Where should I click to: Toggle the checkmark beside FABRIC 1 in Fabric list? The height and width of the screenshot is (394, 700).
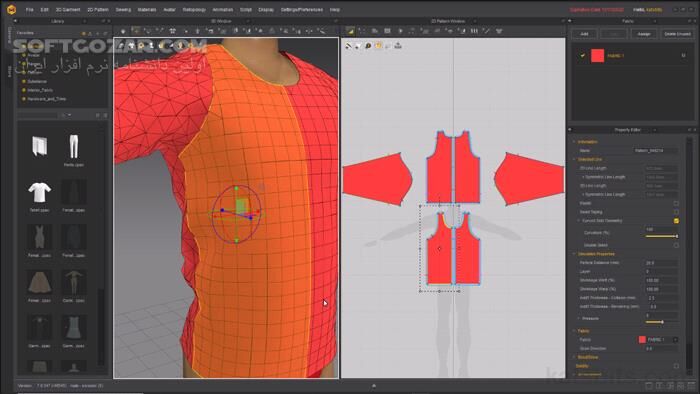point(582,55)
